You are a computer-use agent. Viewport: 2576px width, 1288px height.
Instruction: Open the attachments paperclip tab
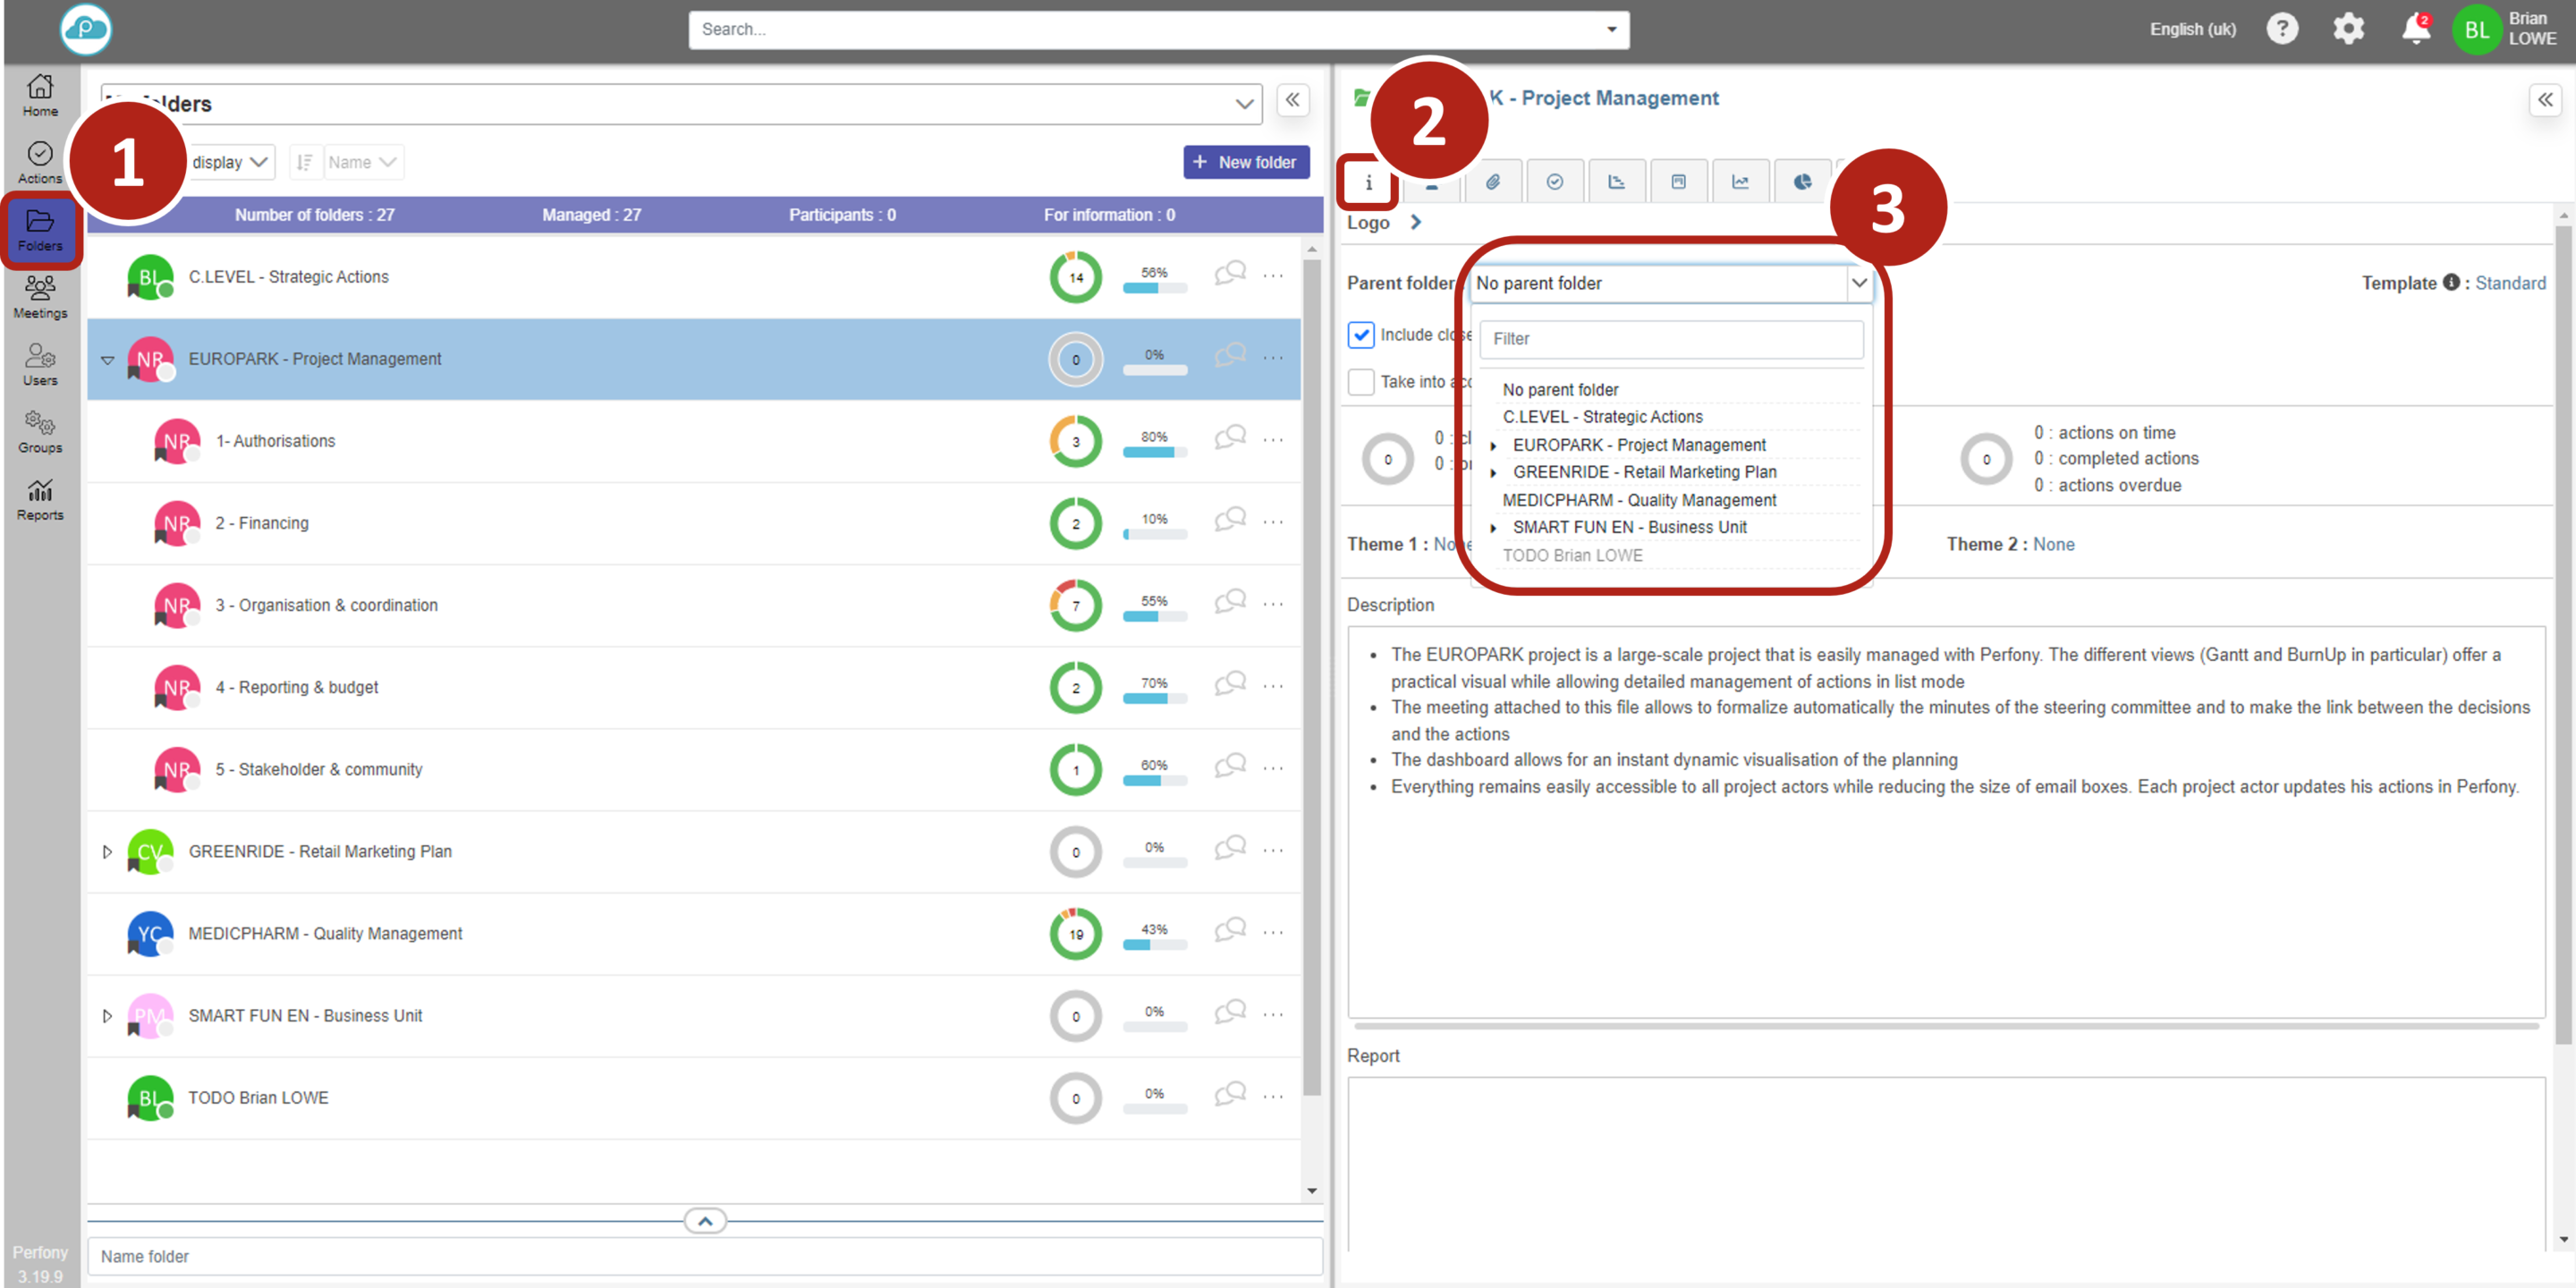pos(1492,182)
